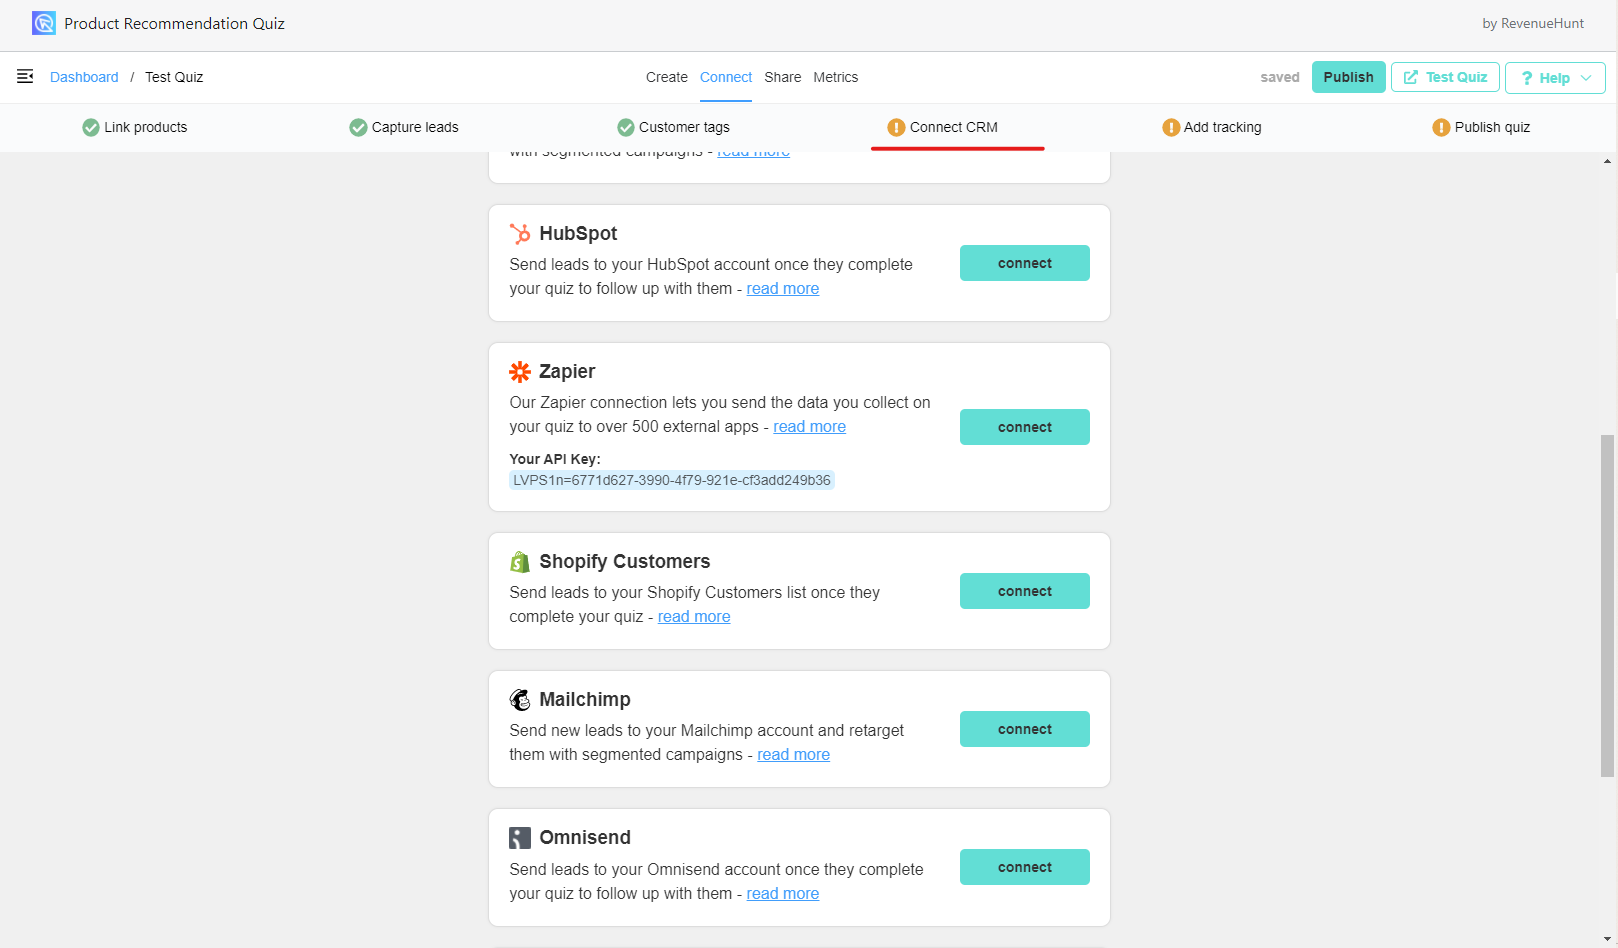Click the orange warning icon beside Add tracking
The image size is (1618, 948).
tap(1171, 127)
